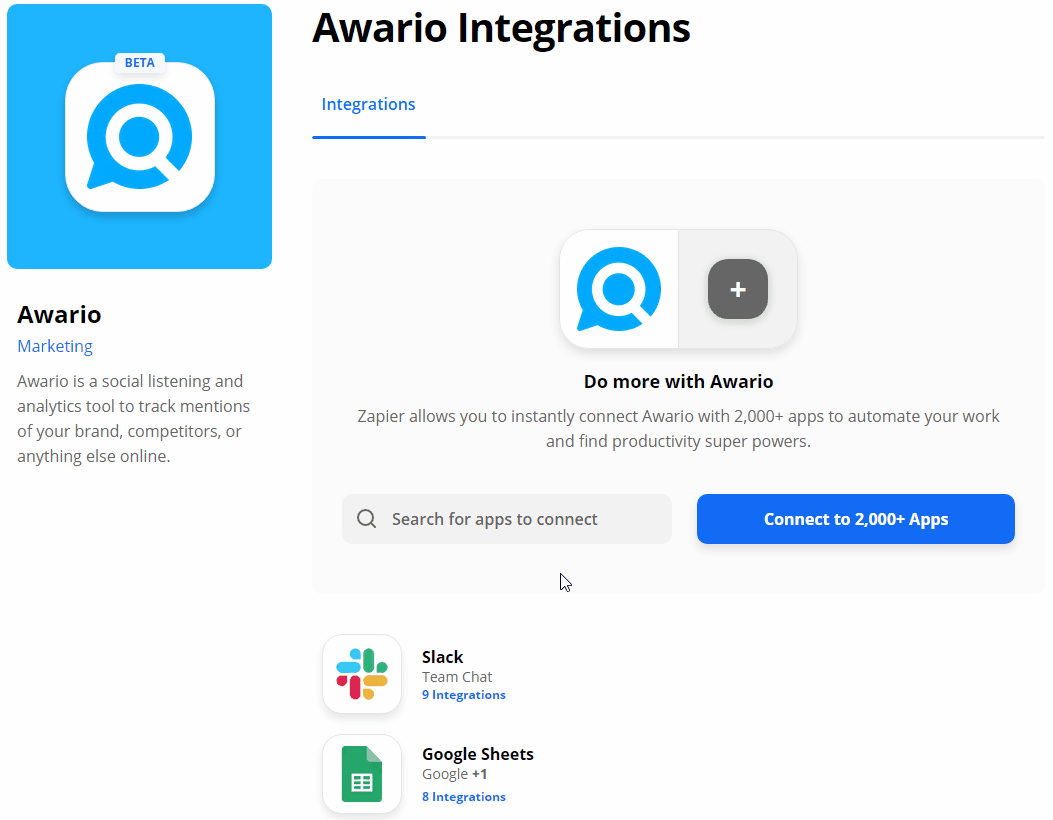This screenshot has width=1053, height=820.
Task: Click the Do more with Awario heading
Action: (678, 381)
